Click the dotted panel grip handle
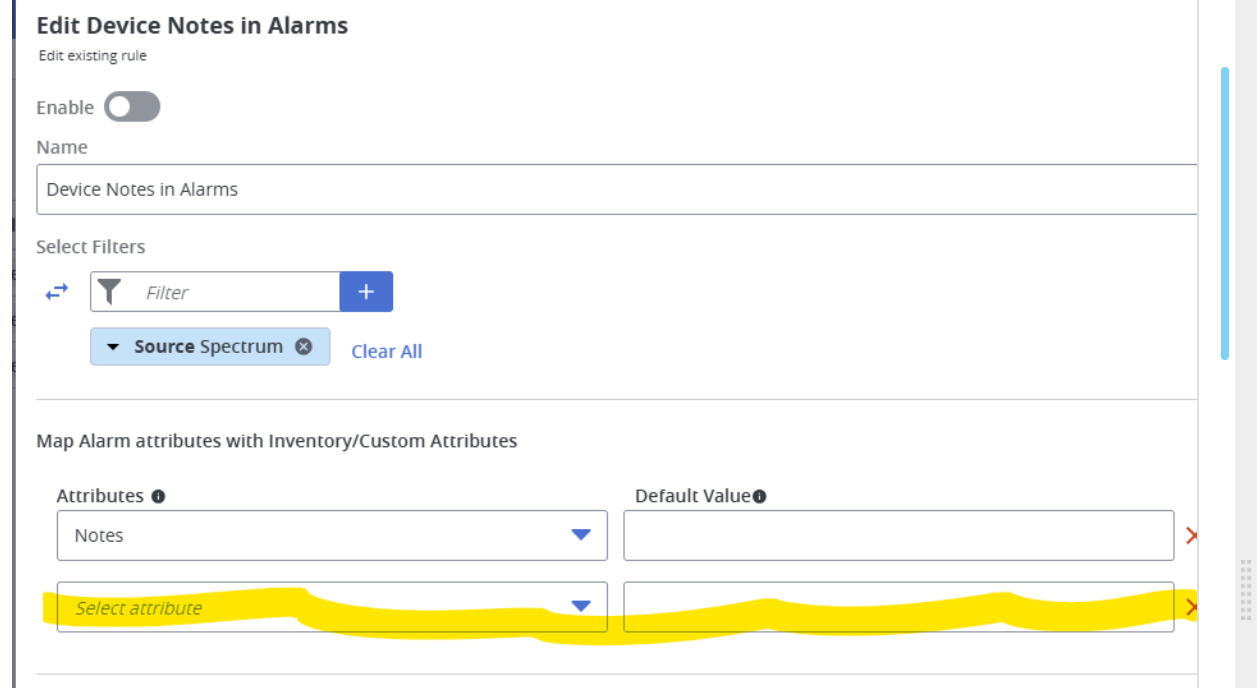 [1246, 590]
